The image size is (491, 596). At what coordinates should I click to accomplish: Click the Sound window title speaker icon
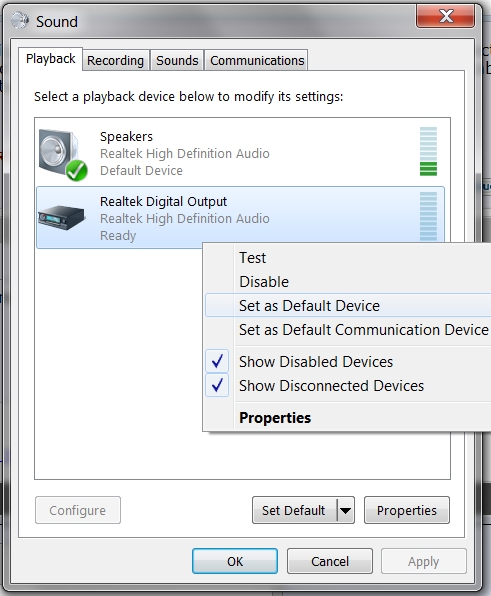(20, 21)
